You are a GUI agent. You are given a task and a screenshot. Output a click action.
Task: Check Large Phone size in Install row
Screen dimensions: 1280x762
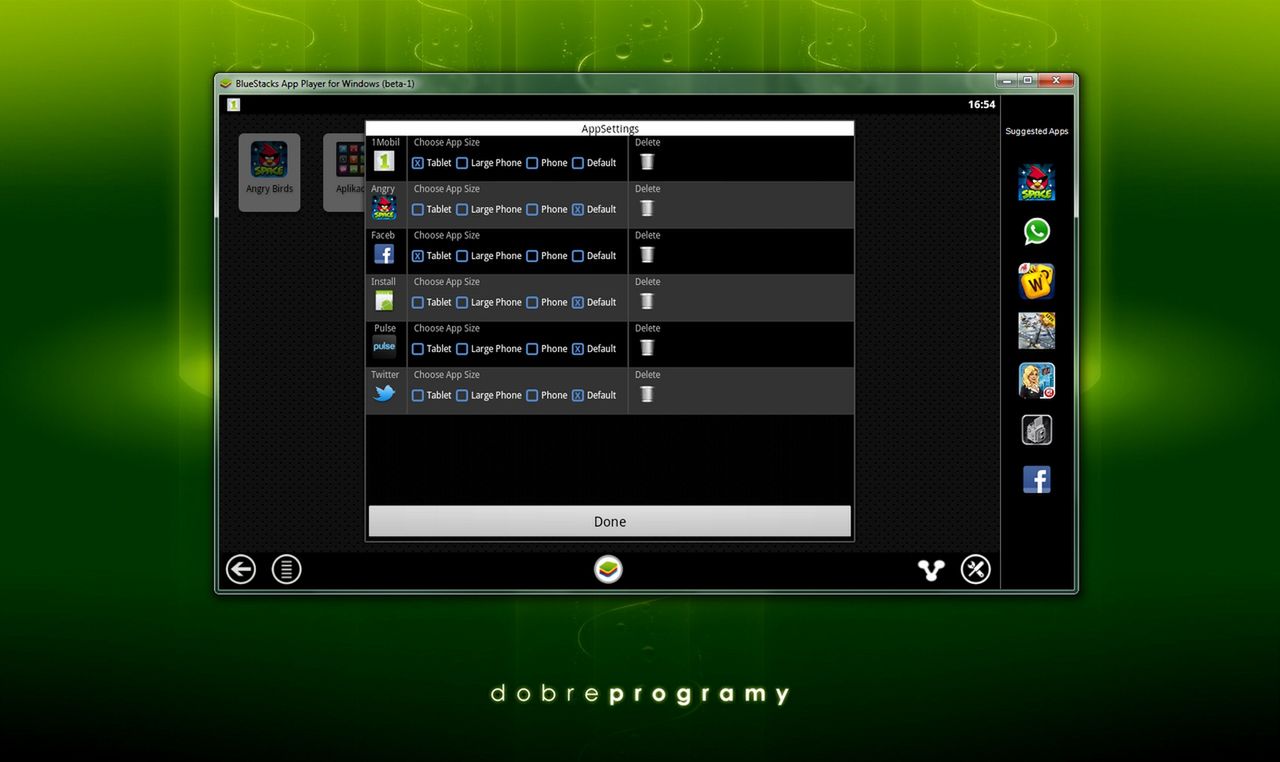pyautogui.click(x=462, y=302)
